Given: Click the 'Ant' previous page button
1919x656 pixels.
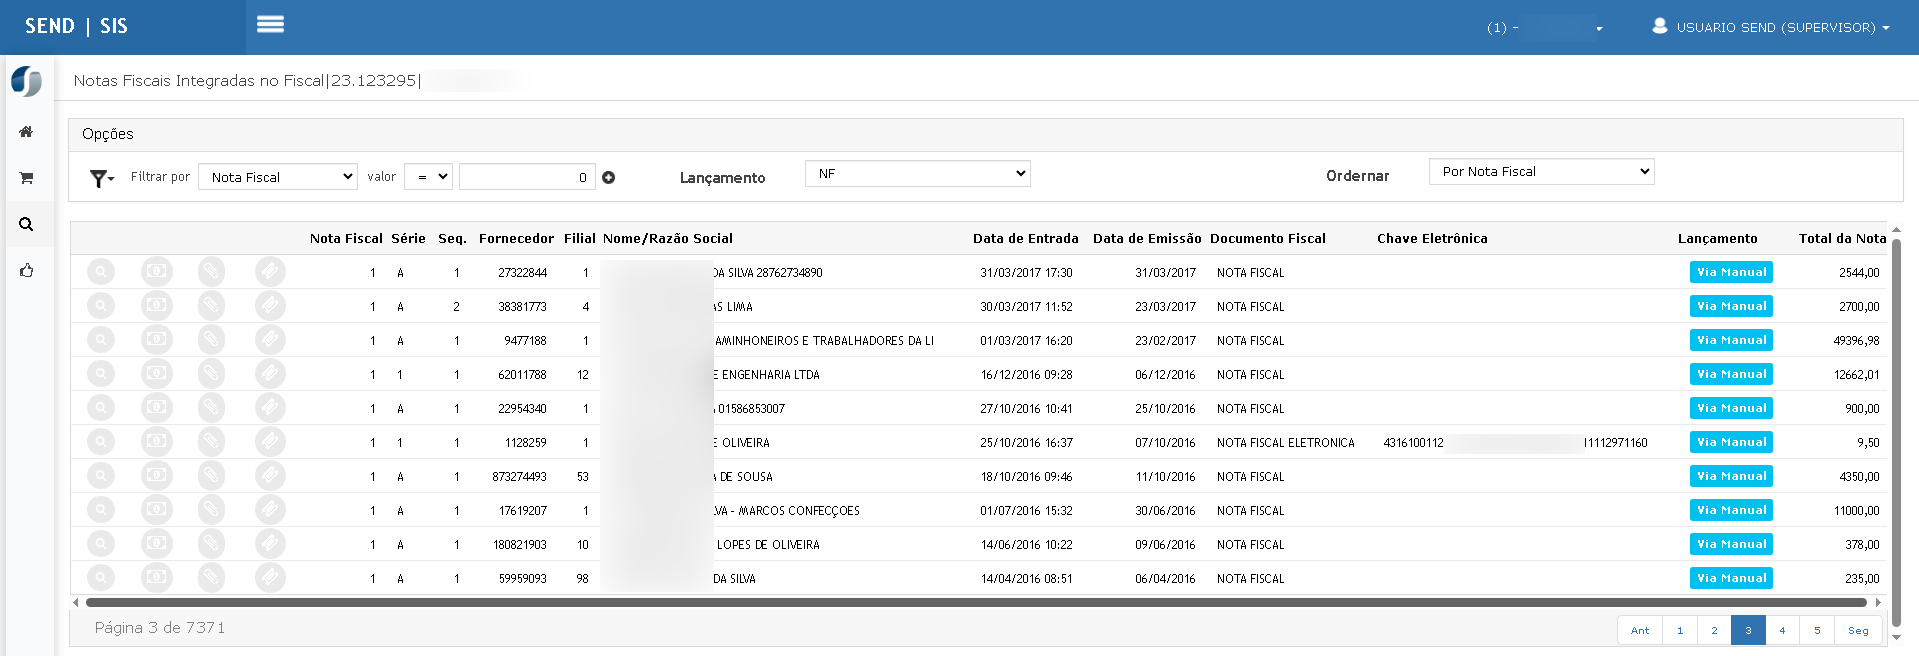Looking at the screenshot, I should click(x=1640, y=630).
